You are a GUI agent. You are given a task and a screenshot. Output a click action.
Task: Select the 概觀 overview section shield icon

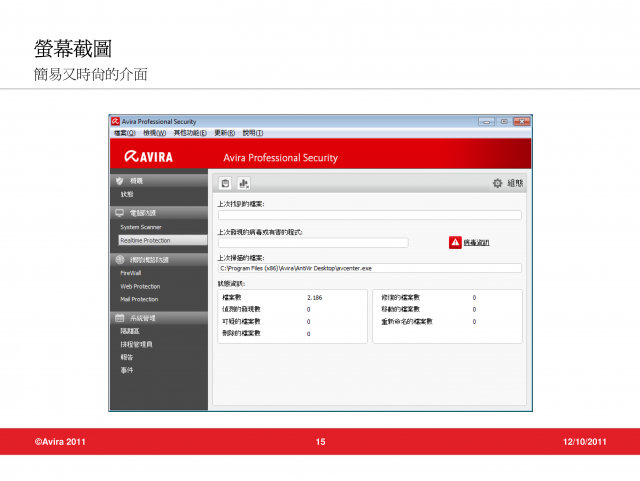[x=120, y=180]
